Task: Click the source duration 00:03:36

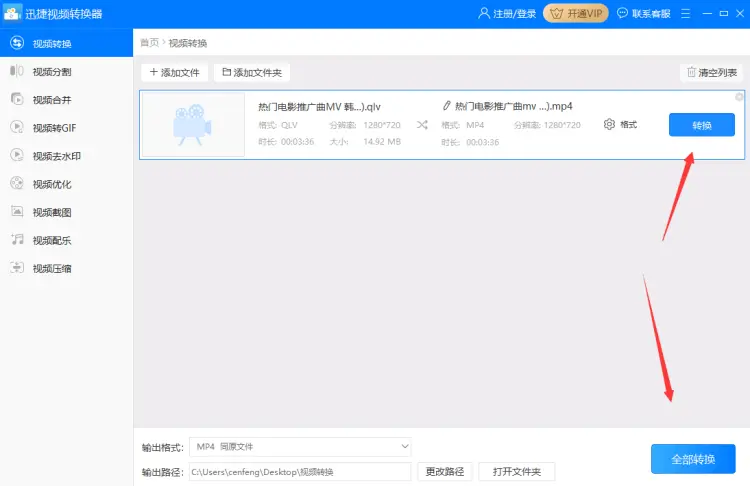Action: click(298, 142)
